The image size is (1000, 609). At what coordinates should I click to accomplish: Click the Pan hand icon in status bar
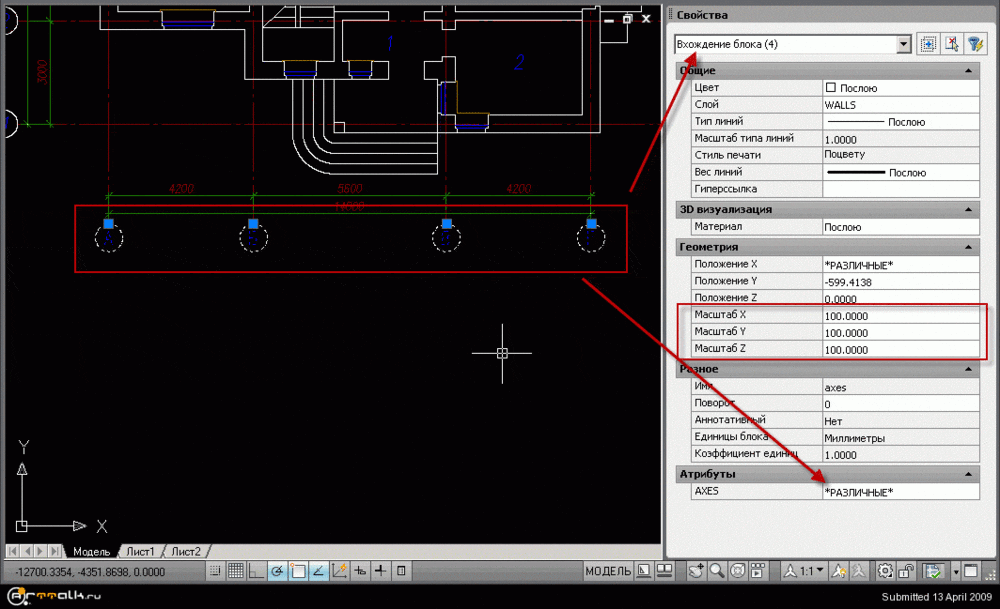pos(696,571)
